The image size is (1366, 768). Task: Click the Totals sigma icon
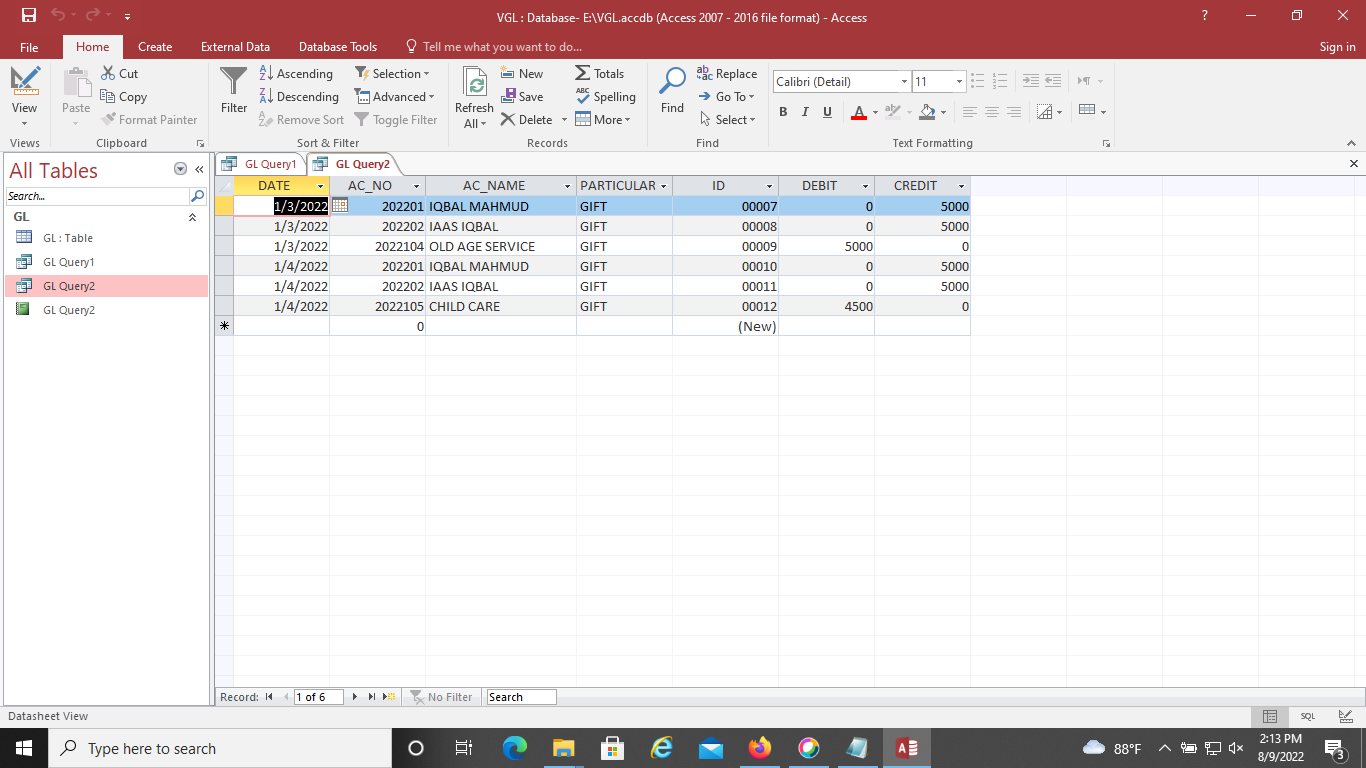click(x=583, y=73)
